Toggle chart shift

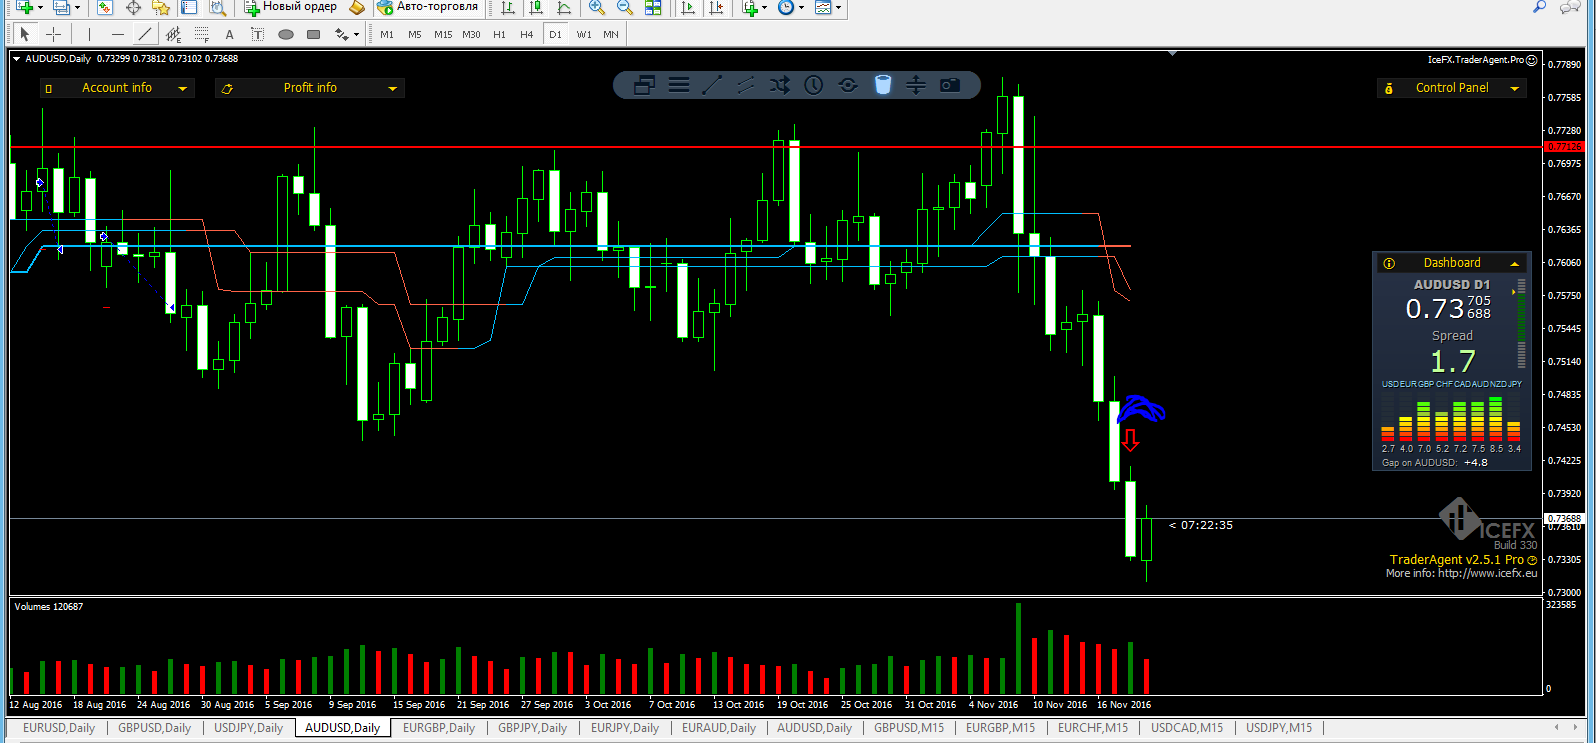coord(715,7)
